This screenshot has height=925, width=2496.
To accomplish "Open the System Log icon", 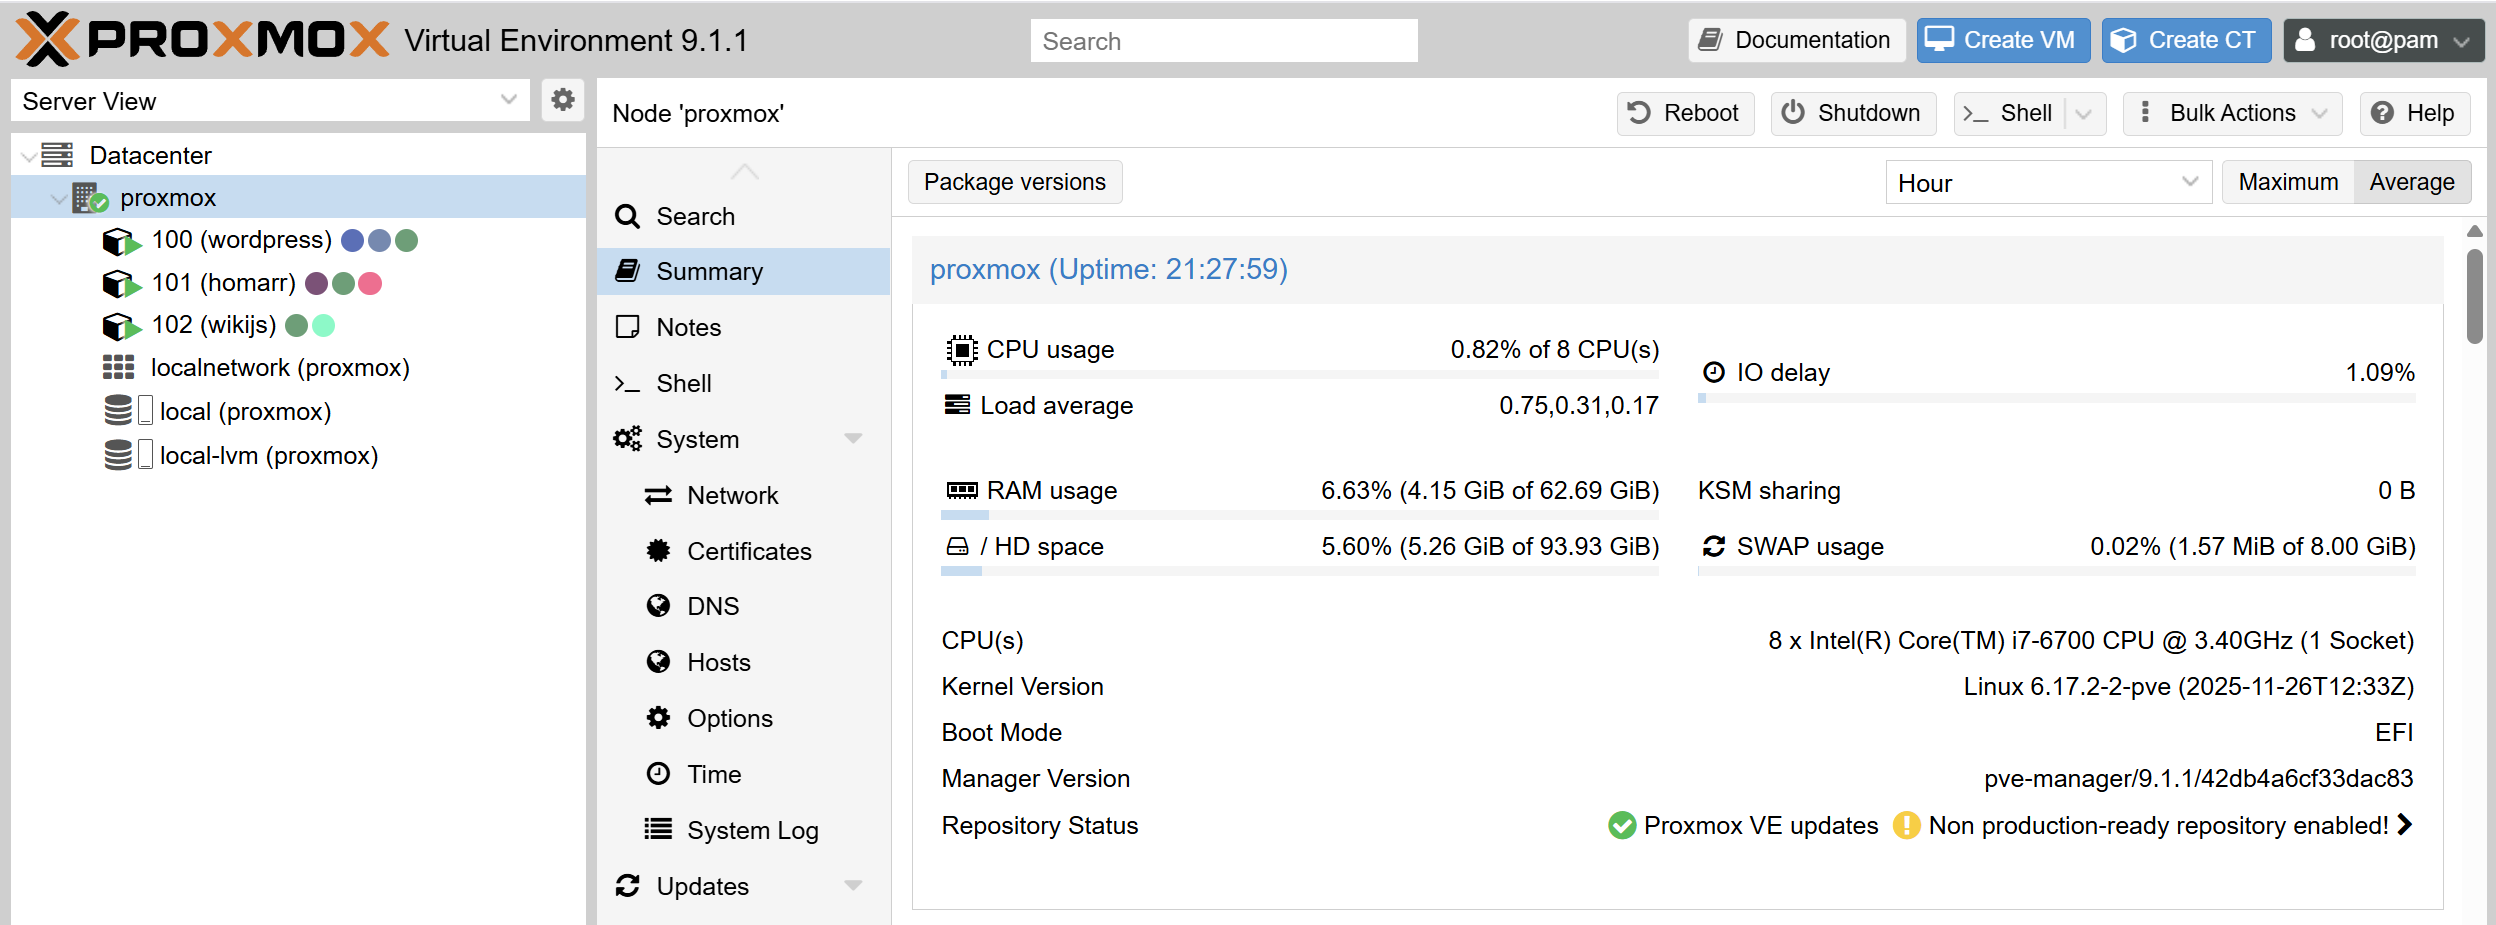I will point(657,829).
